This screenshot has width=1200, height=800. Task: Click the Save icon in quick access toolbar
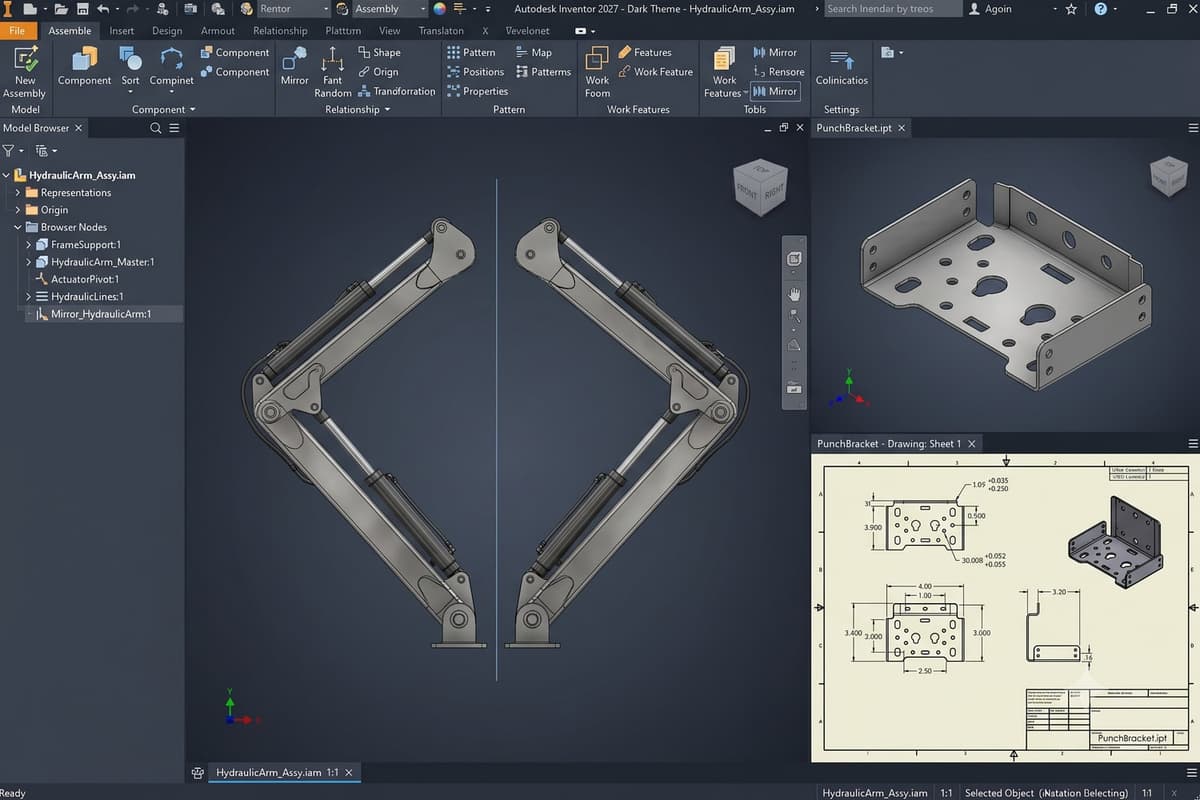(82, 9)
